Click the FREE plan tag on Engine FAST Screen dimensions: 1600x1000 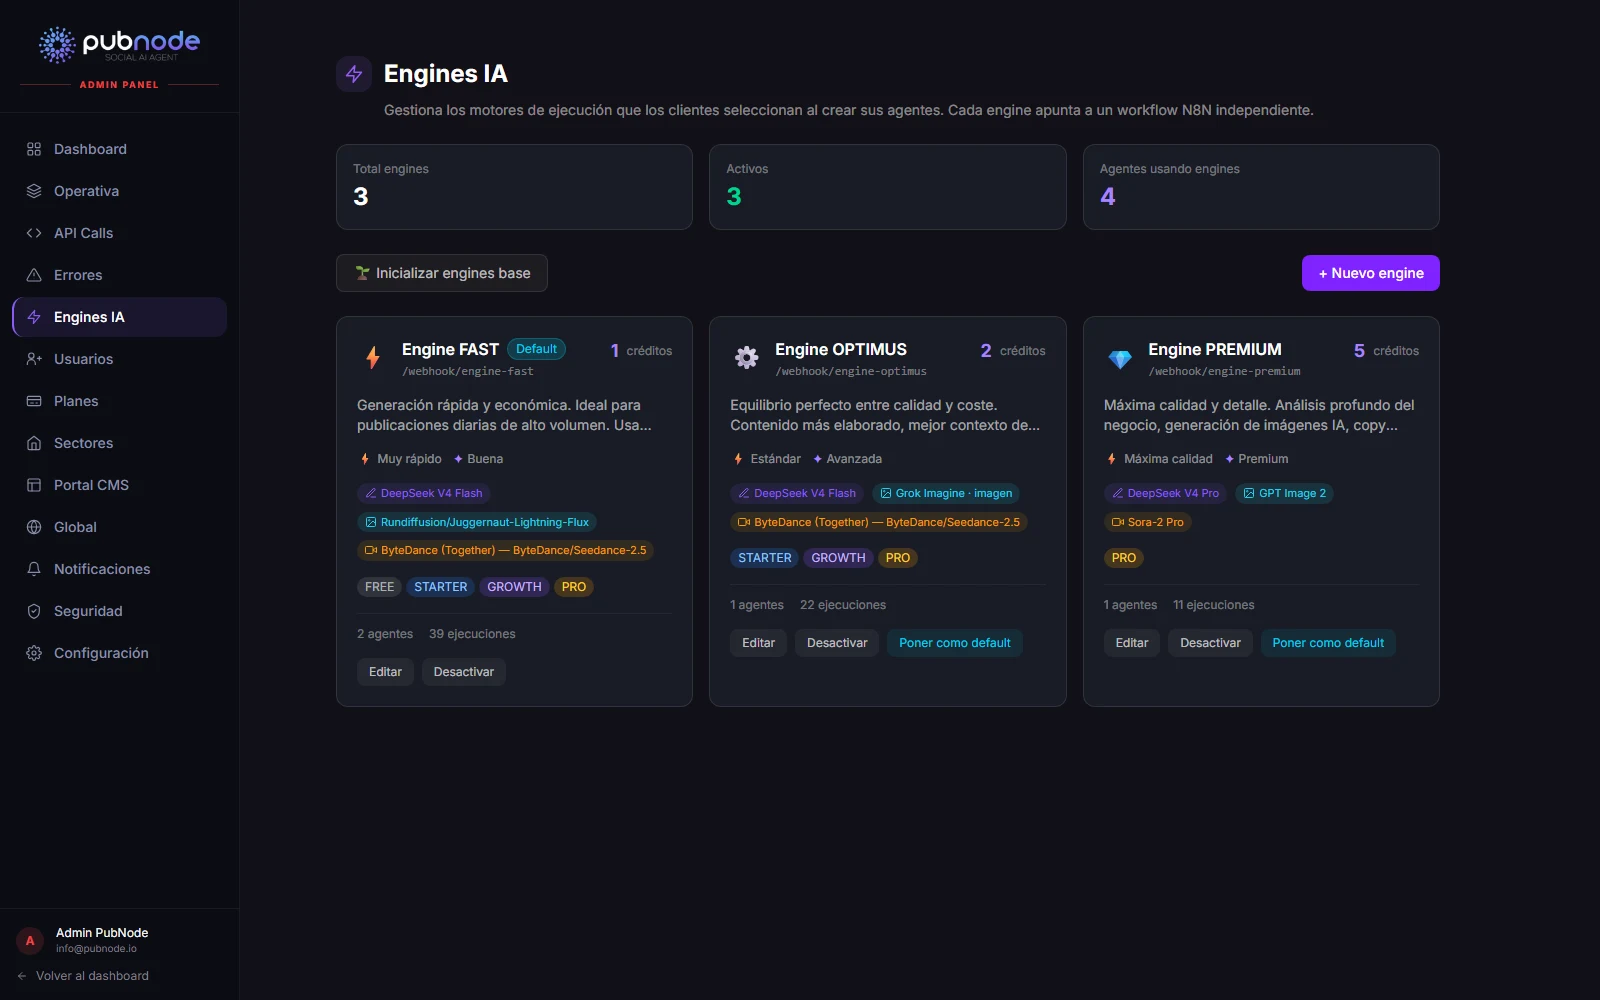point(379,587)
